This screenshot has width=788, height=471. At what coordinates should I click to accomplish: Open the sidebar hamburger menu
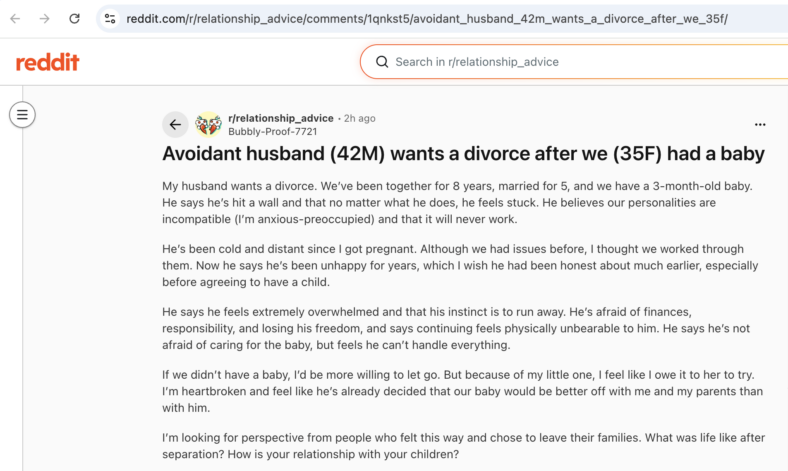(22, 115)
